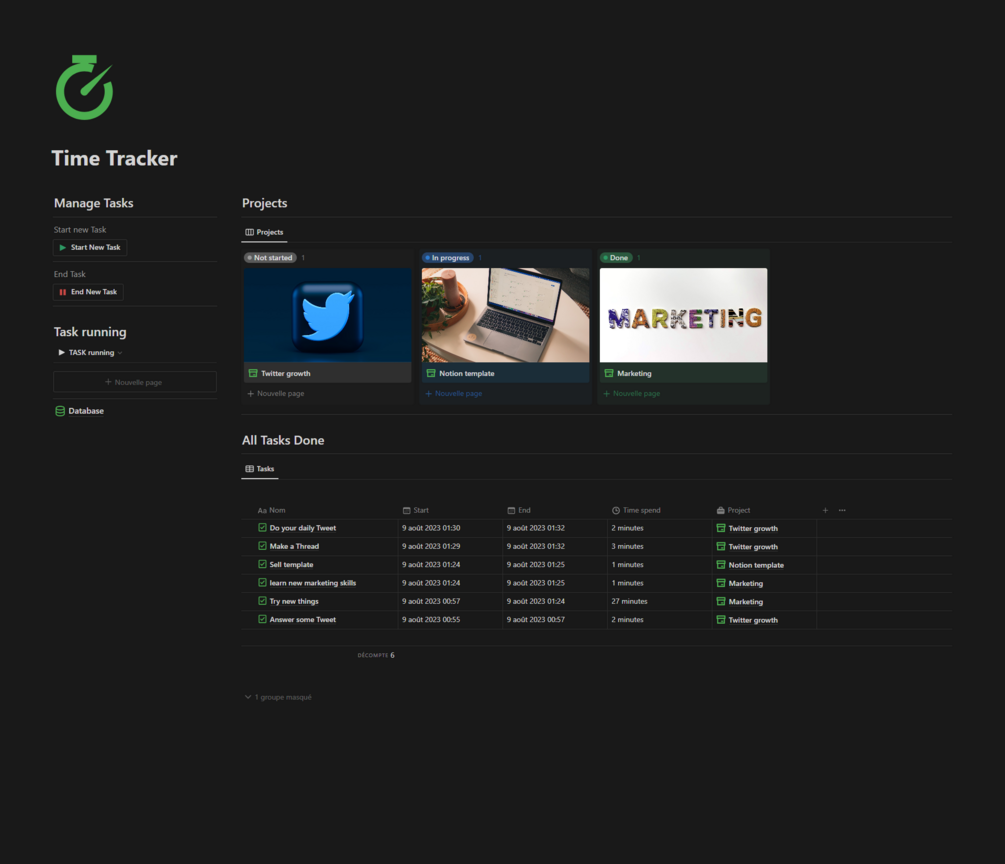Viewport: 1005px width, 864px height.
Task: Click the Database icon in sidebar
Action: [x=60, y=411]
